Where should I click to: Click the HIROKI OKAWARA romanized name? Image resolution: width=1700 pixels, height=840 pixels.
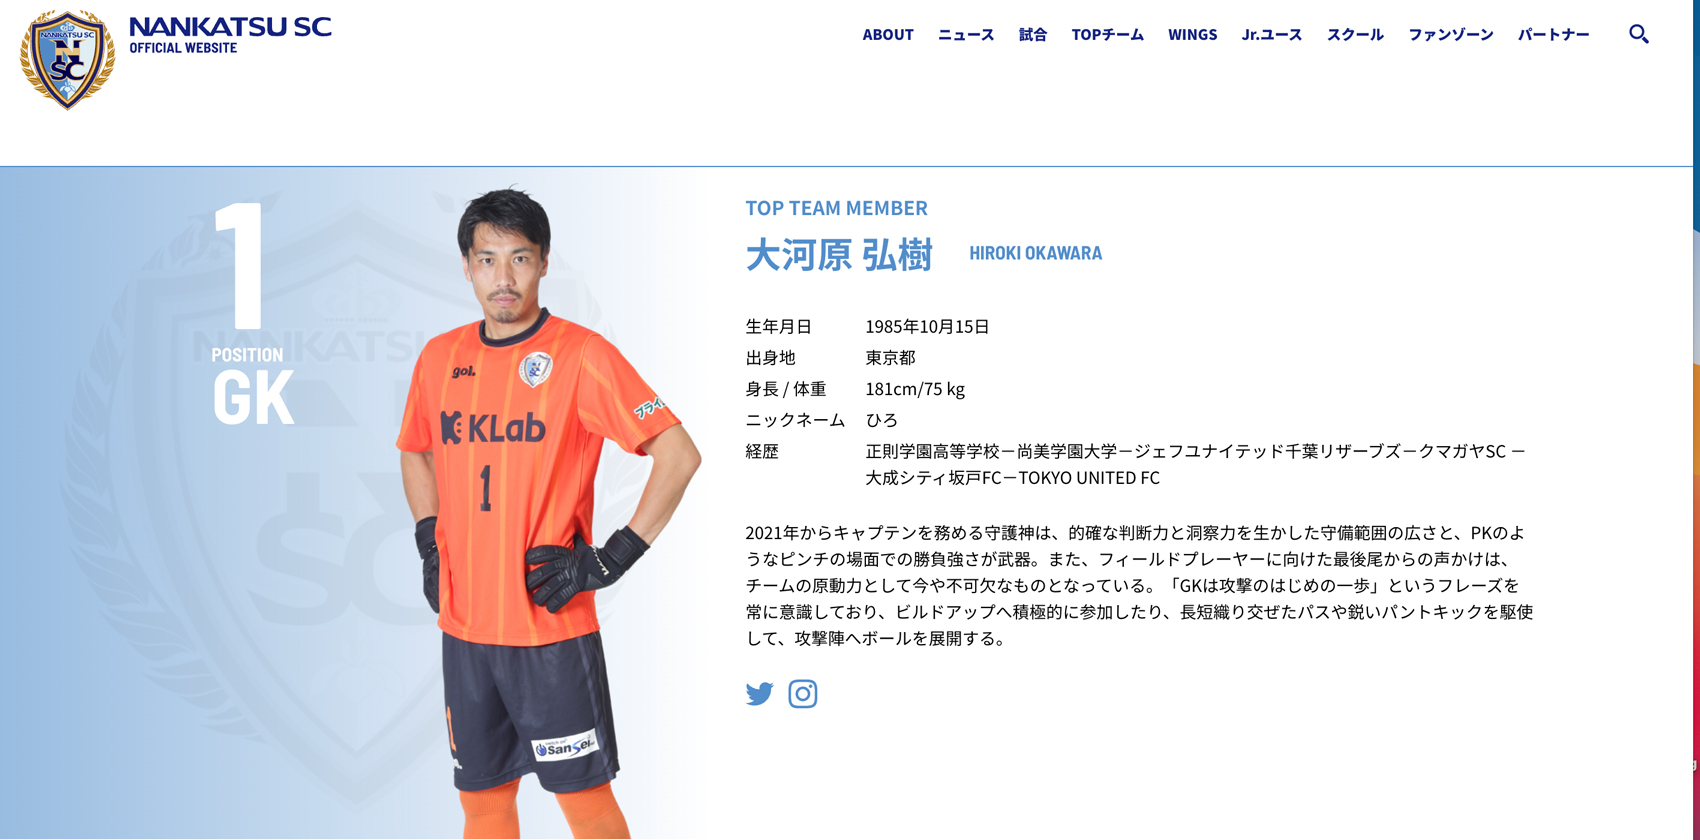pyautogui.click(x=1035, y=253)
